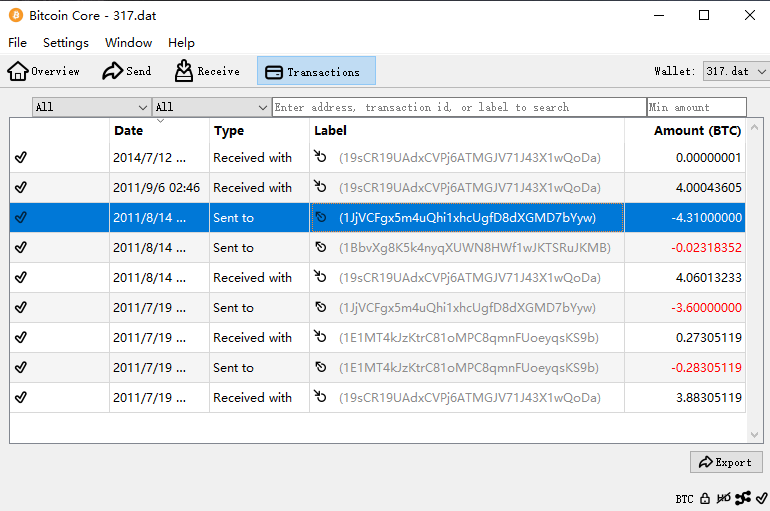Click the Export button
Viewport: 770px width, 511px height.
(726, 462)
